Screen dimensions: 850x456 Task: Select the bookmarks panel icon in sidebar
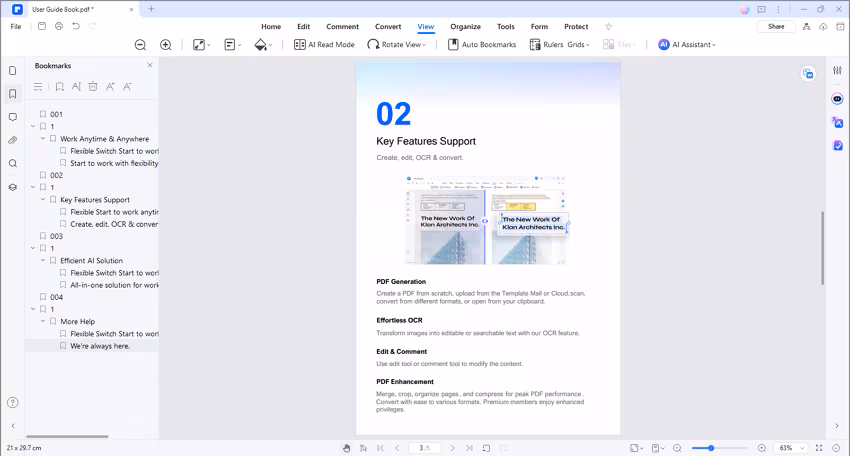(12, 94)
